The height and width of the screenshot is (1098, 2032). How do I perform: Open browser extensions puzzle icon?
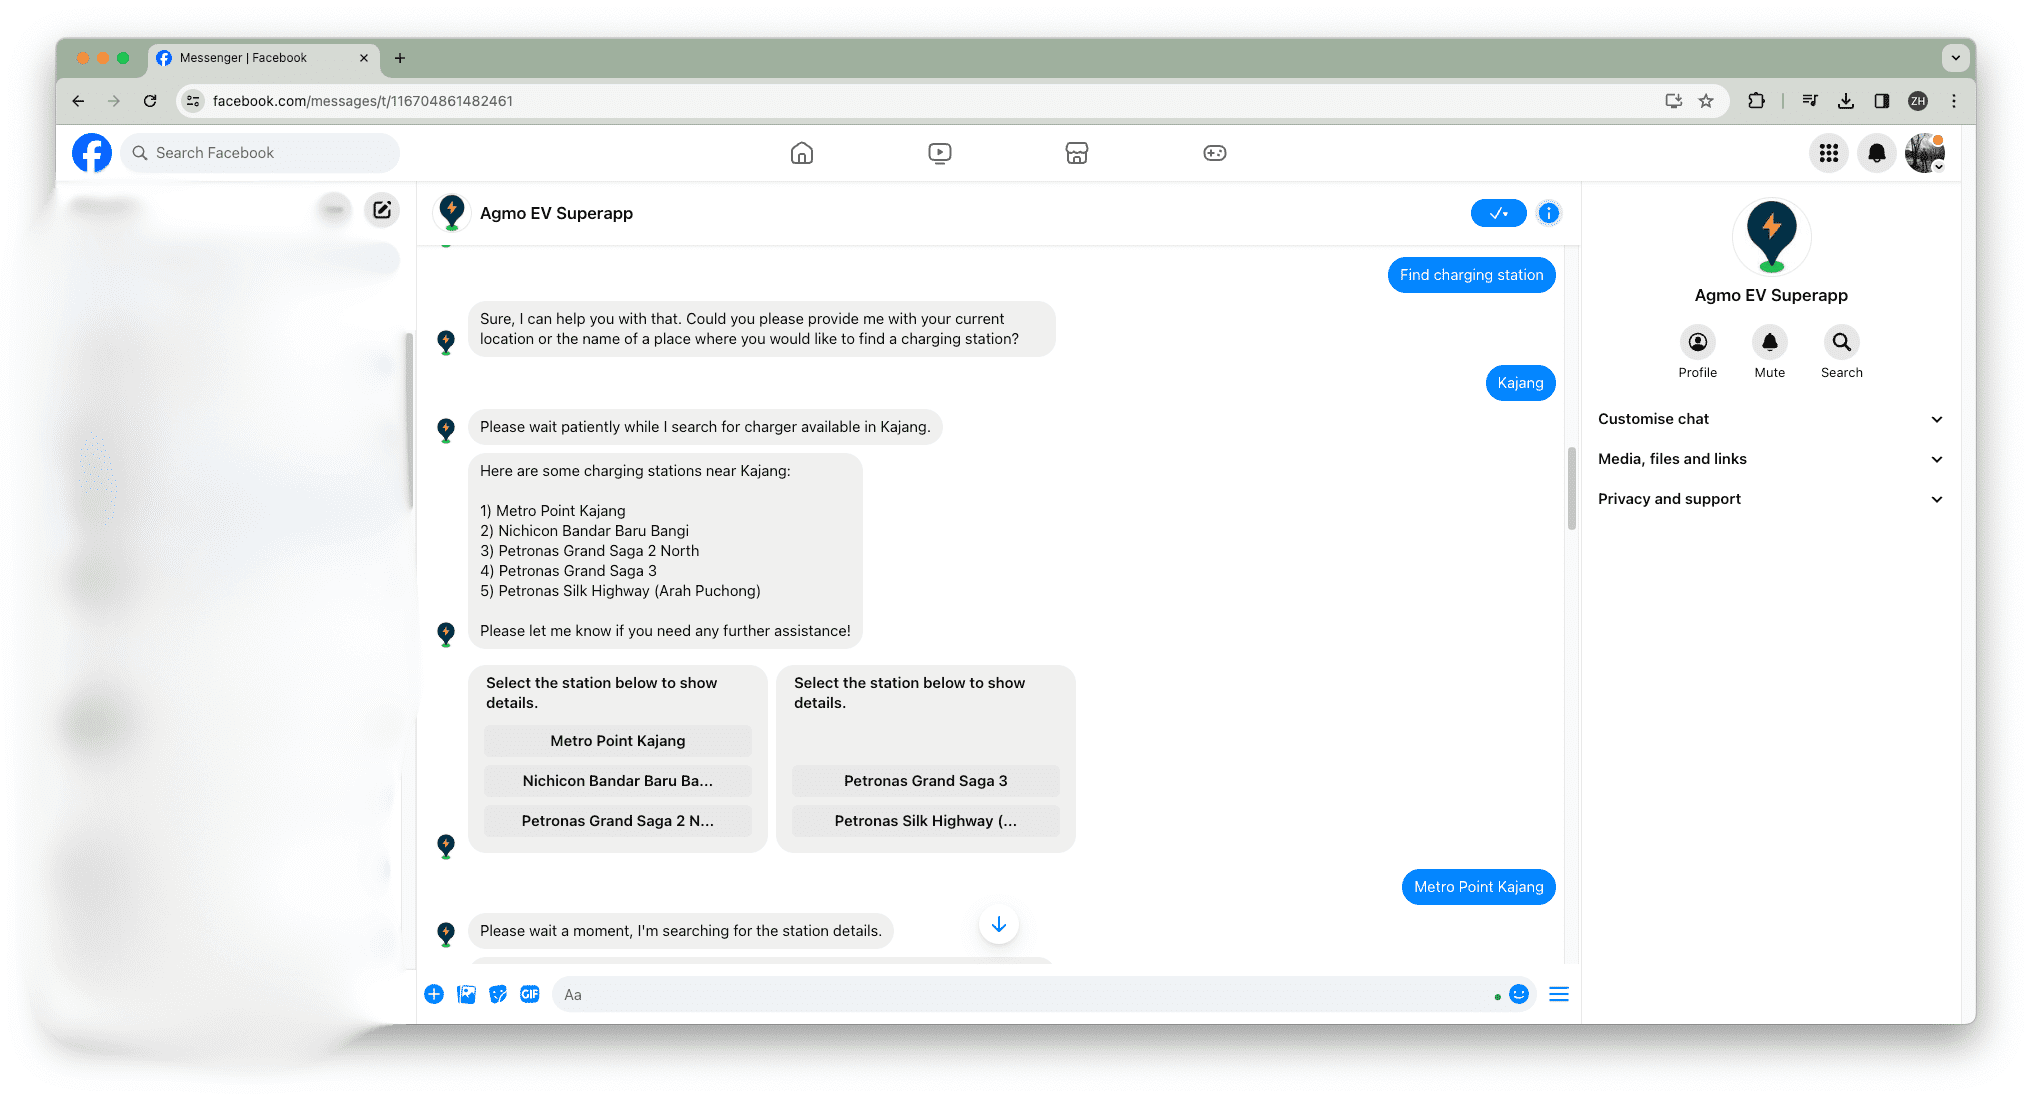pos(1756,101)
